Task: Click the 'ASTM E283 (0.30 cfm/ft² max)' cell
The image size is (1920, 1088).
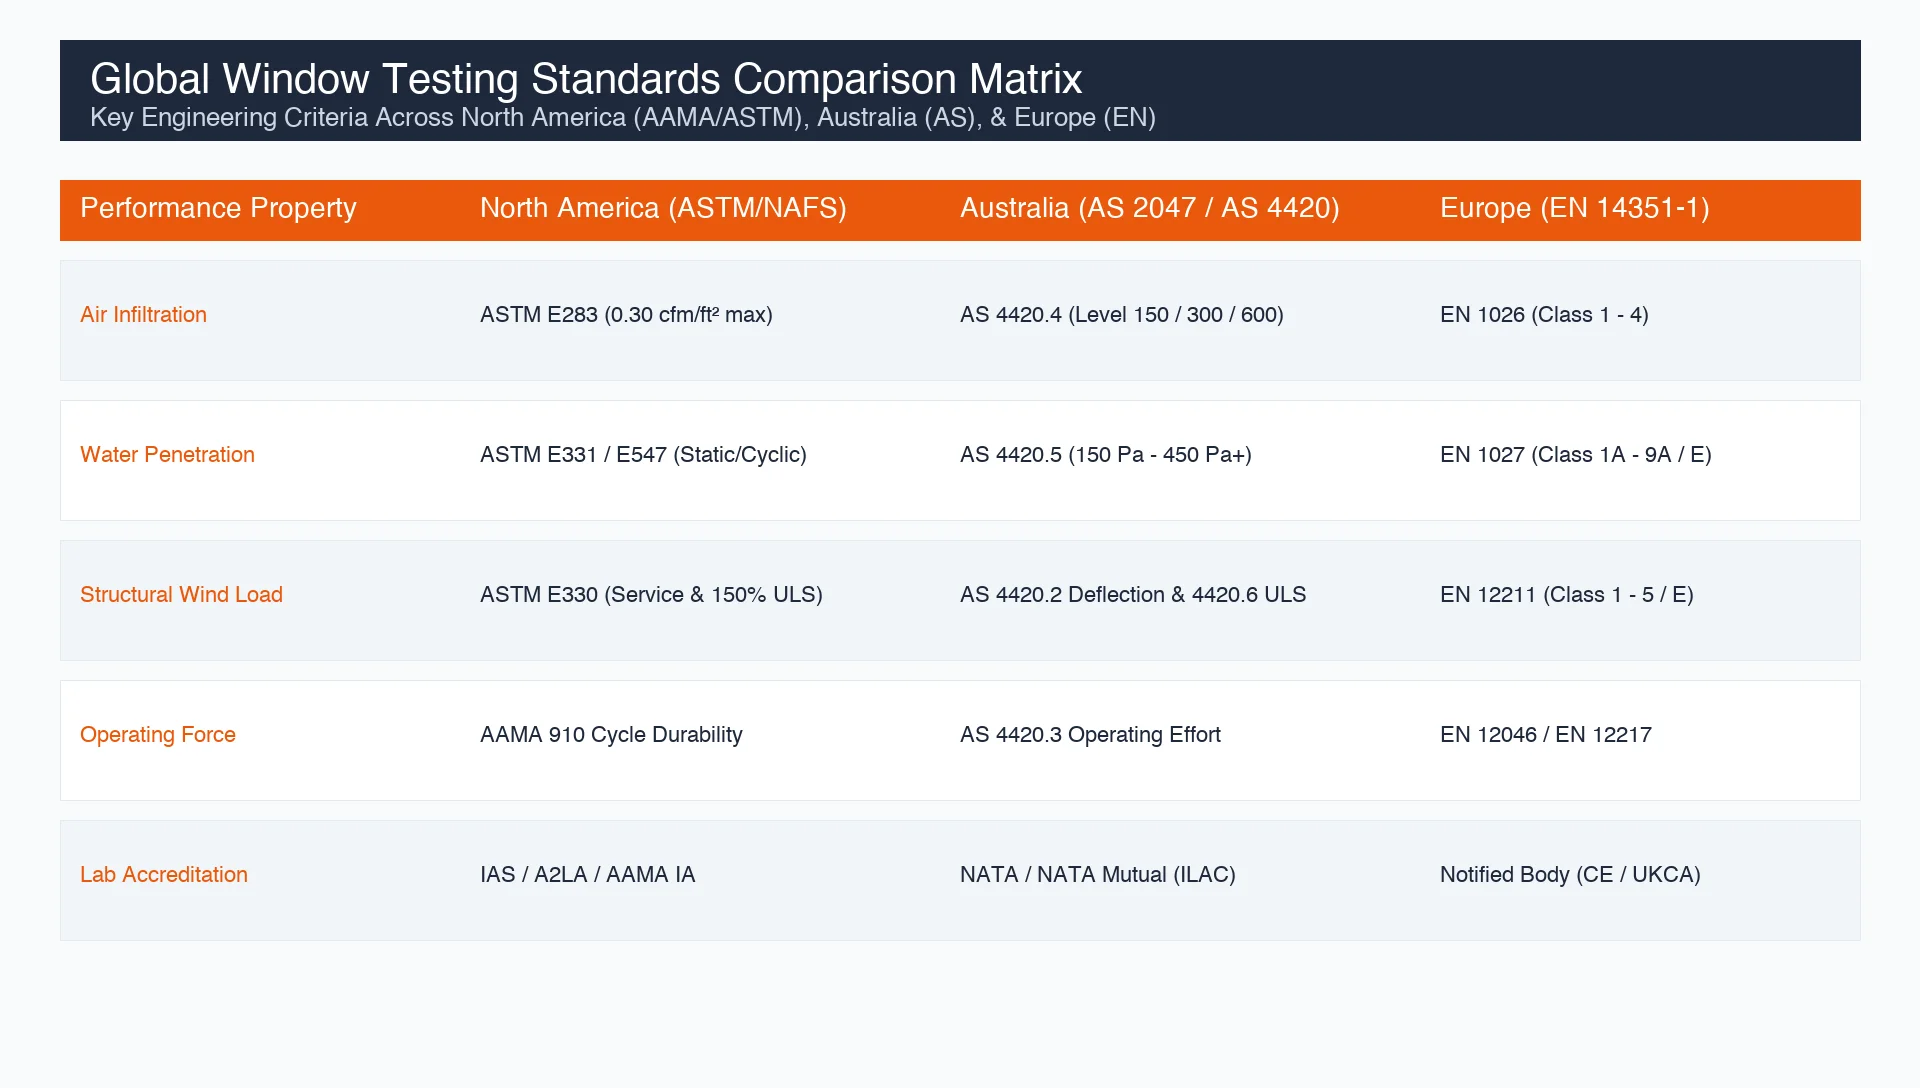Action: [626, 315]
